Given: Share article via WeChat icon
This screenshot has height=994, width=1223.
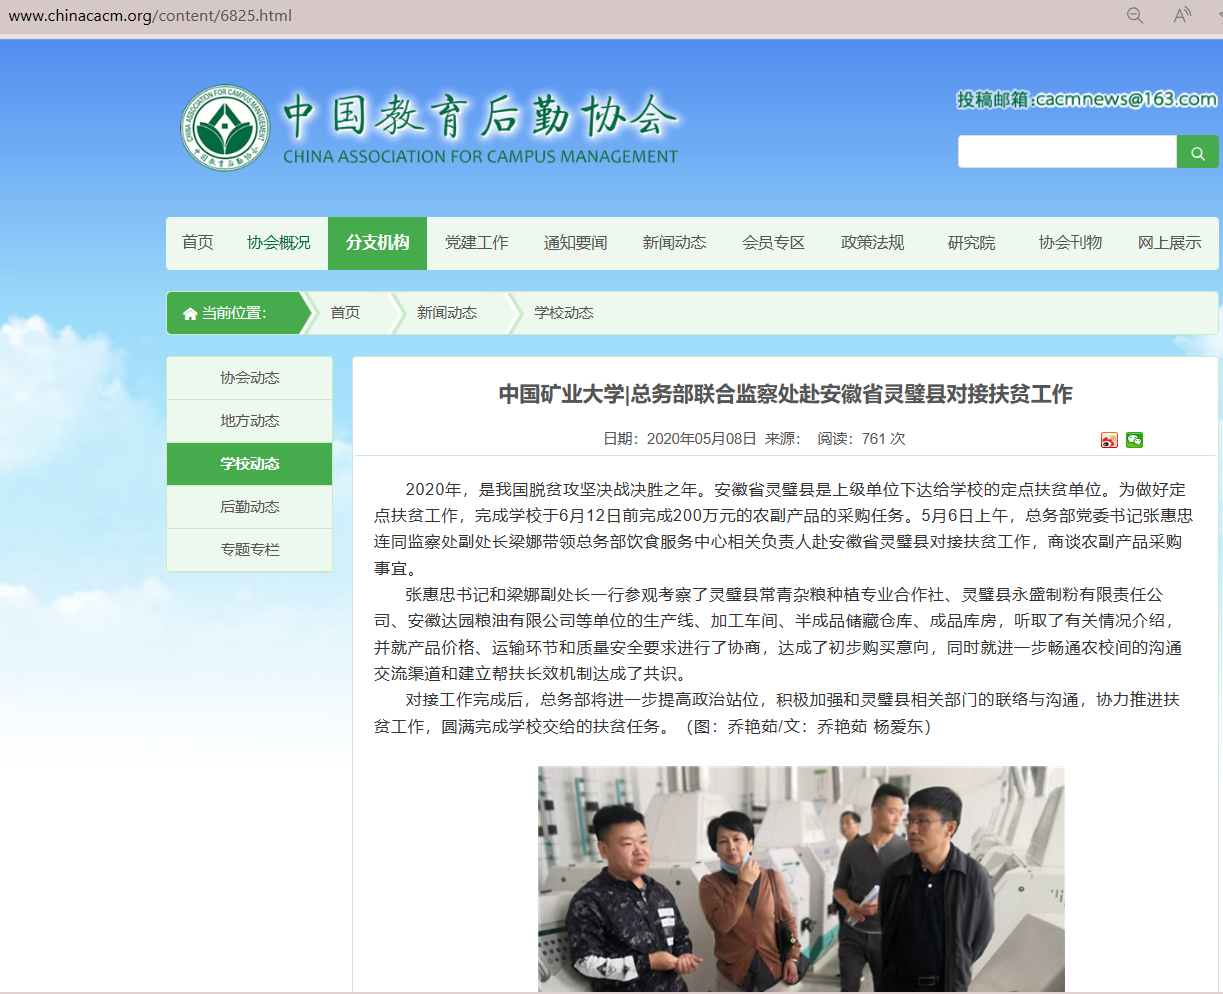Looking at the screenshot, I should pyautogui.click(x=1134, y=440).
